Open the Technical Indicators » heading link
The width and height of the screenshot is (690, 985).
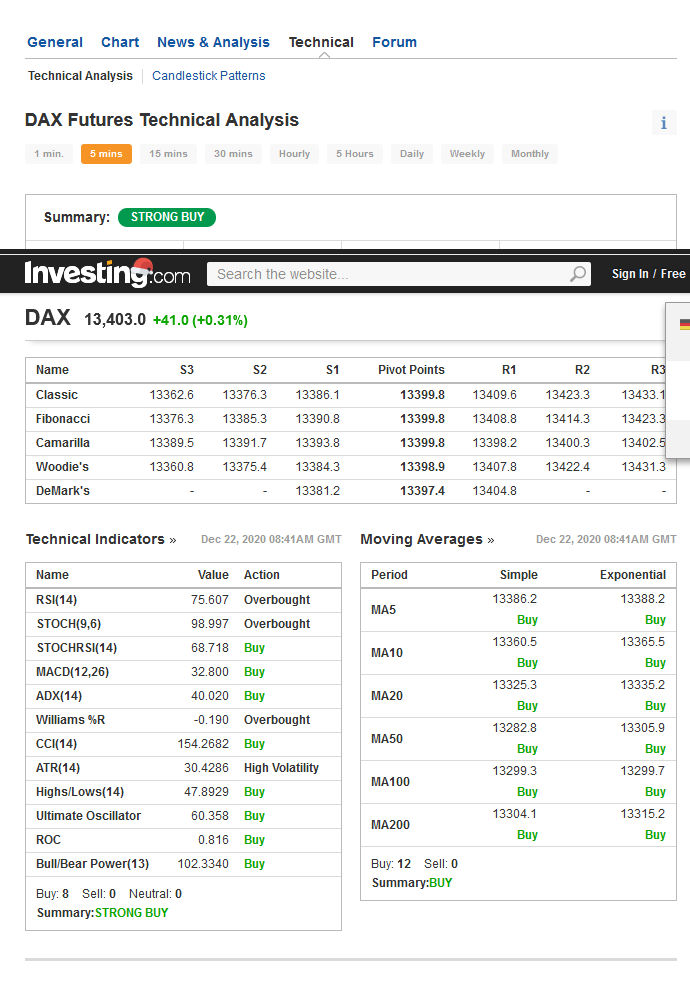point(101,540)
